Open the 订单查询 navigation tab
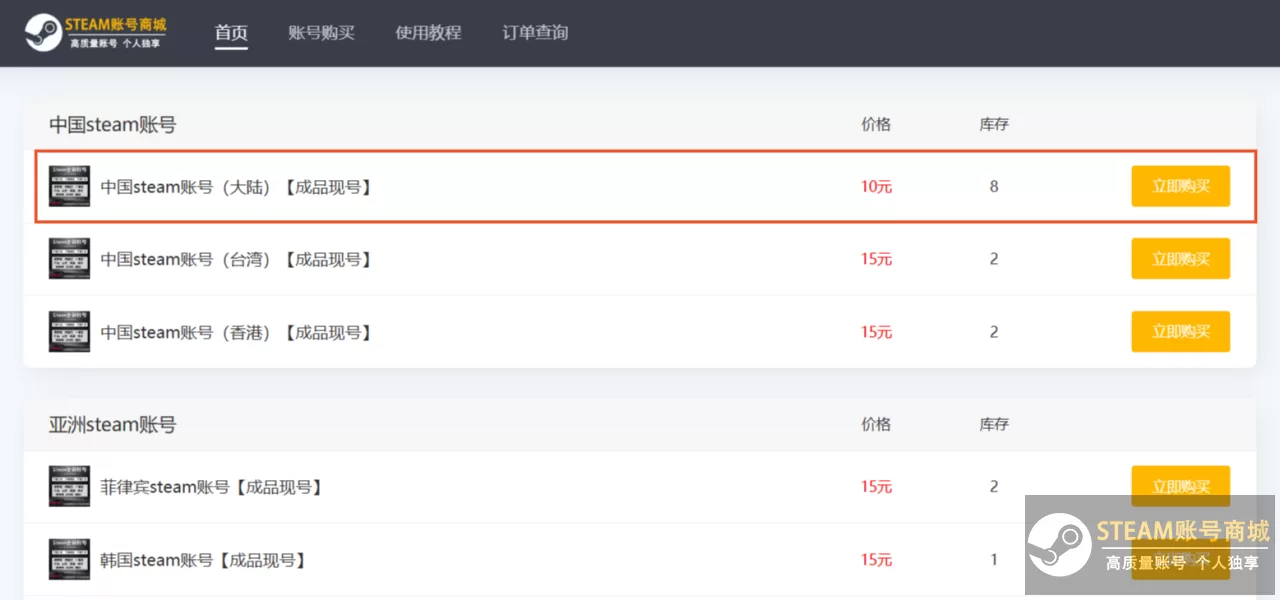 [x=534, y=32]
